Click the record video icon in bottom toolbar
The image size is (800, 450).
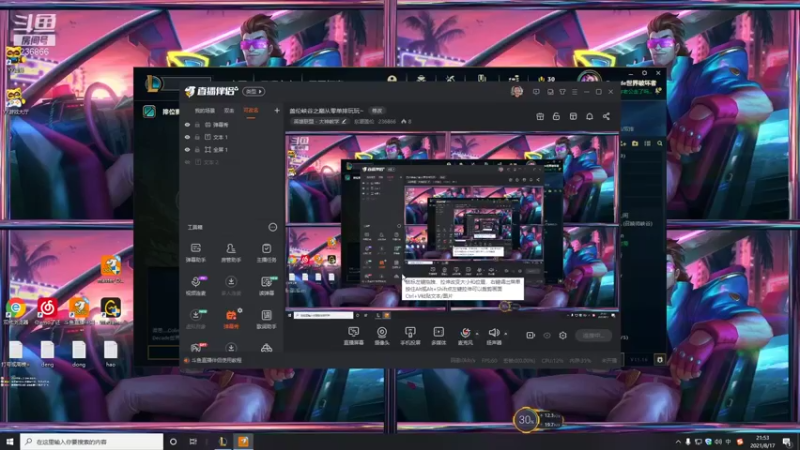[x=530, y=335]
